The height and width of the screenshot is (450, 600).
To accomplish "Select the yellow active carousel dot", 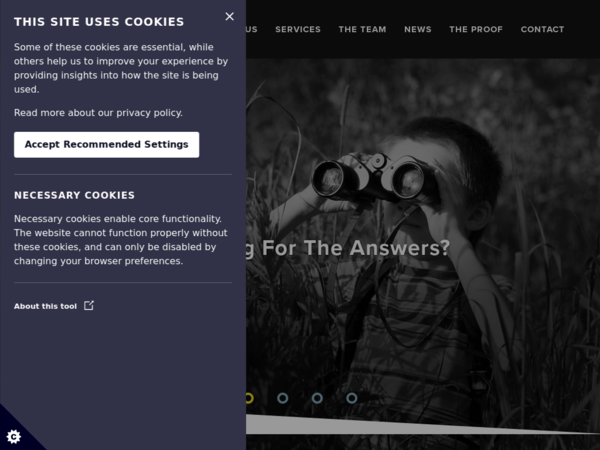I will (x=249, y=398).
